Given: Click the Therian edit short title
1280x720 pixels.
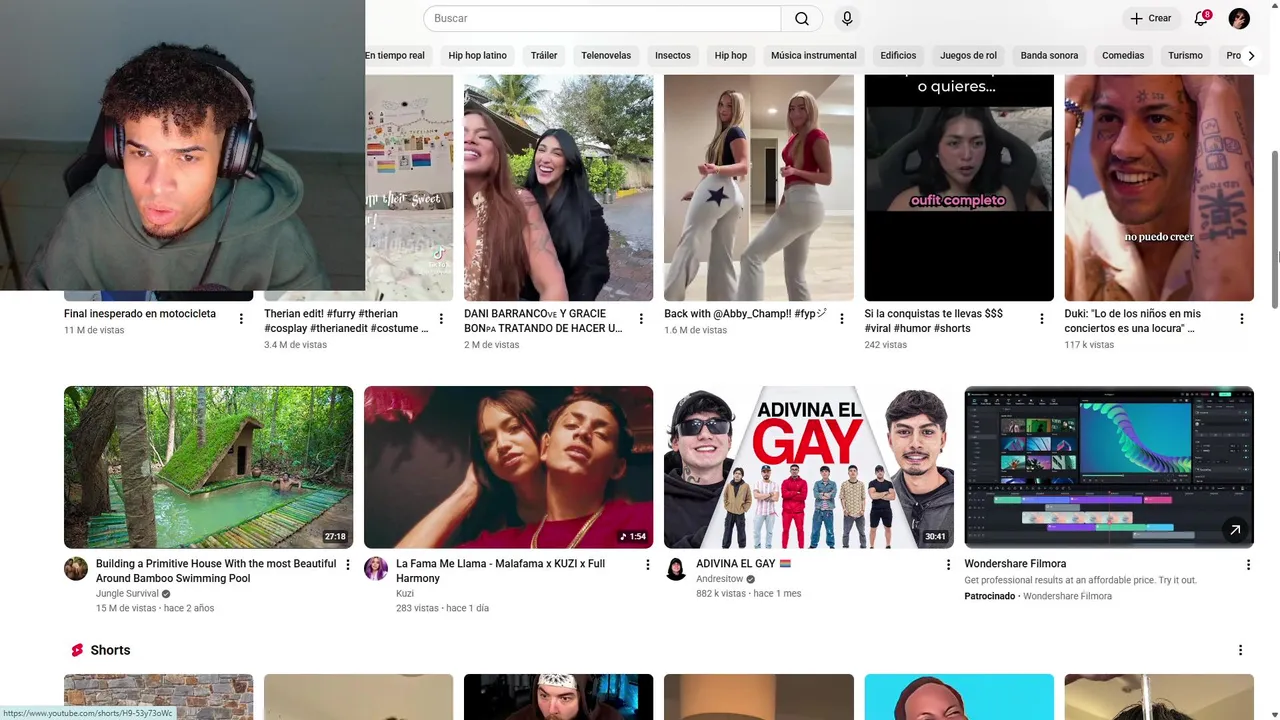Looking at the screenshot, I should click(345, 321).
